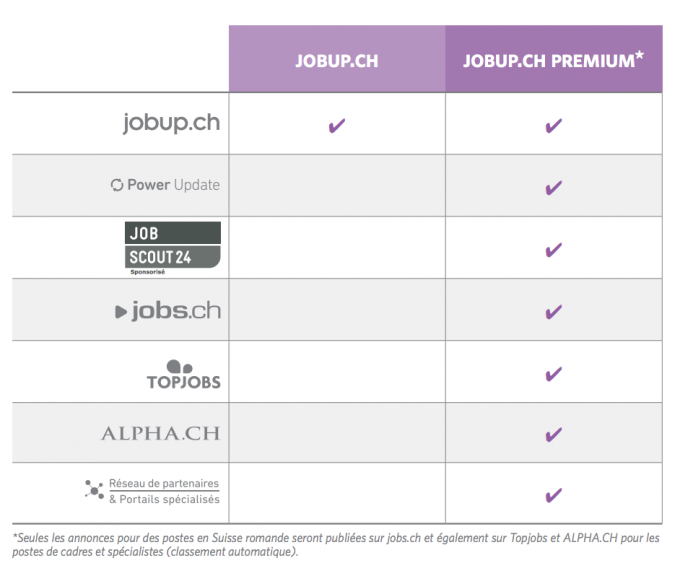
Task: Click the partner network nodes icon
Action: (94, 491)
